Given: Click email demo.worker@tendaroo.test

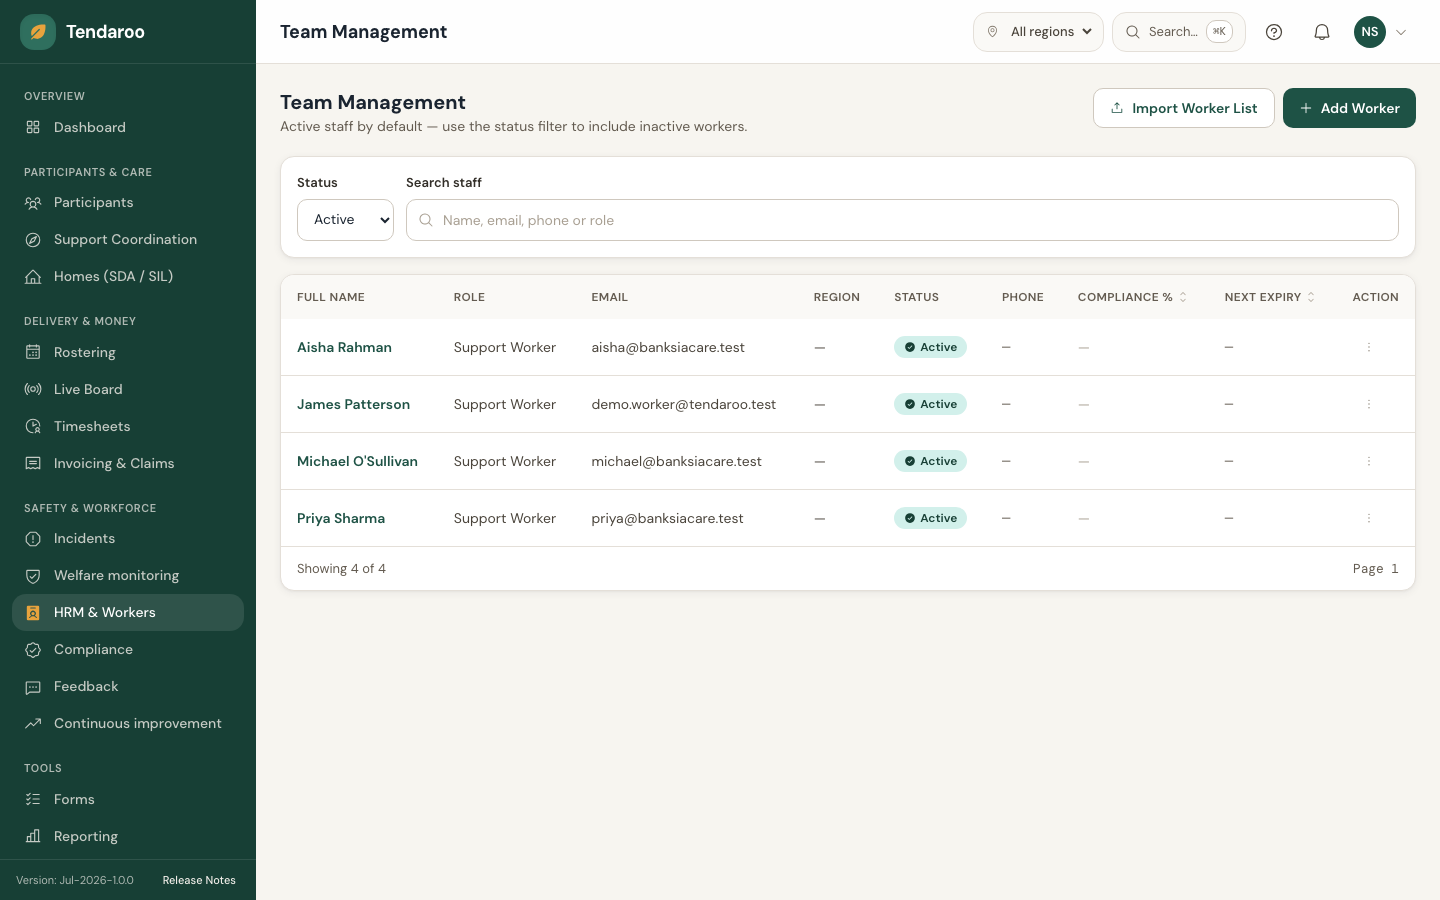Looking at the screenshot, I should [684, 404].
